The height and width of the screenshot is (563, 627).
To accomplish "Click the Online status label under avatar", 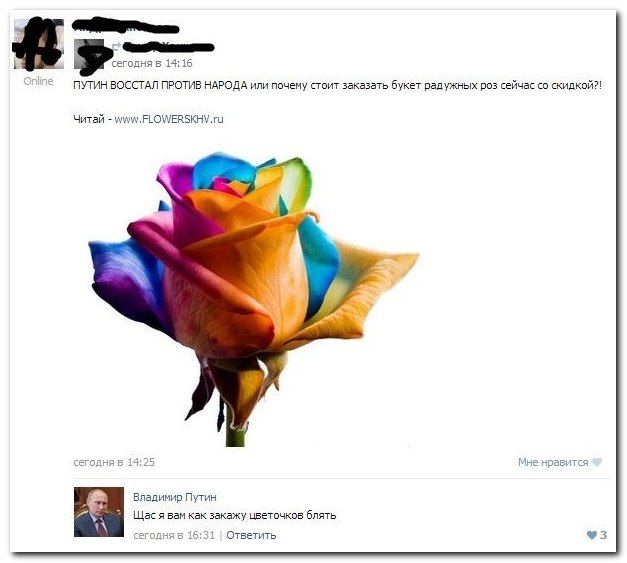I will (38, 81).
